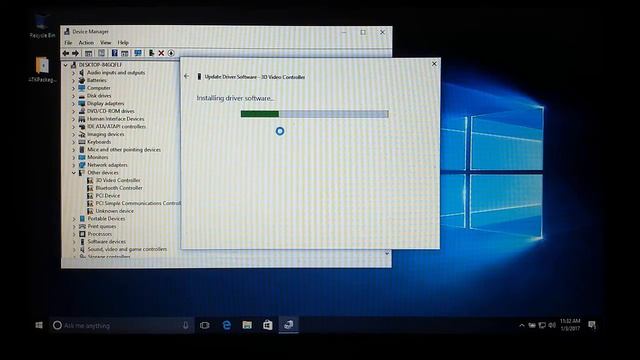Click the Disable down-arrow circle toolbar icon

(171, 53)
